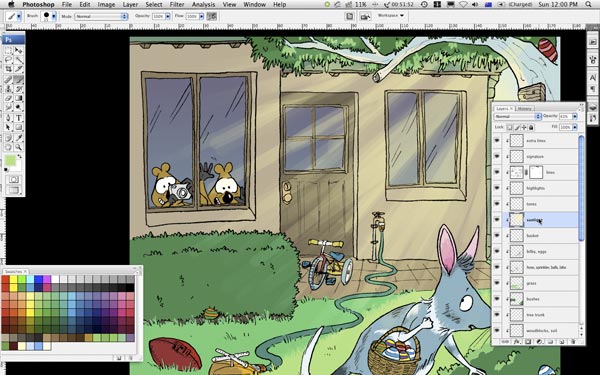Open the Image menu
Viewport: 600px width, 375px height.
(x=106, y=5)
